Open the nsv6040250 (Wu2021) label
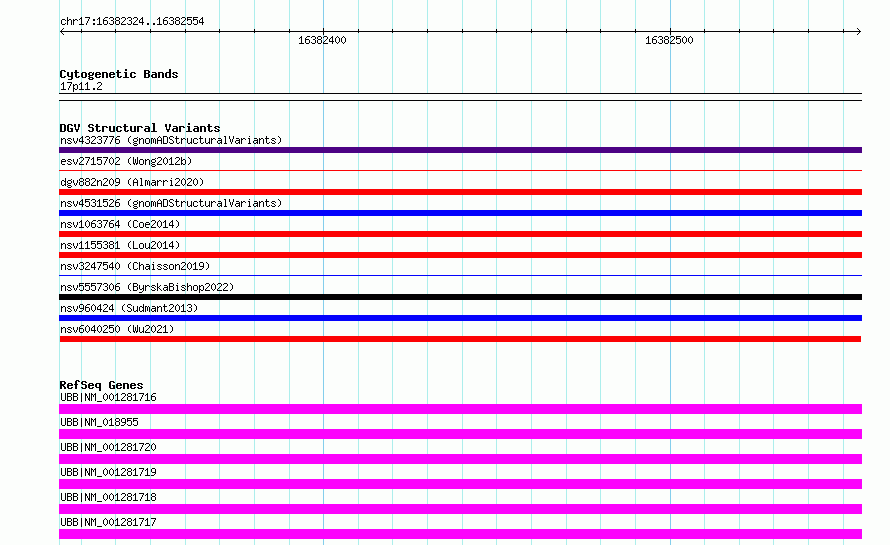Viewport: 890px width, 545px height. click(x=117, y=329)
